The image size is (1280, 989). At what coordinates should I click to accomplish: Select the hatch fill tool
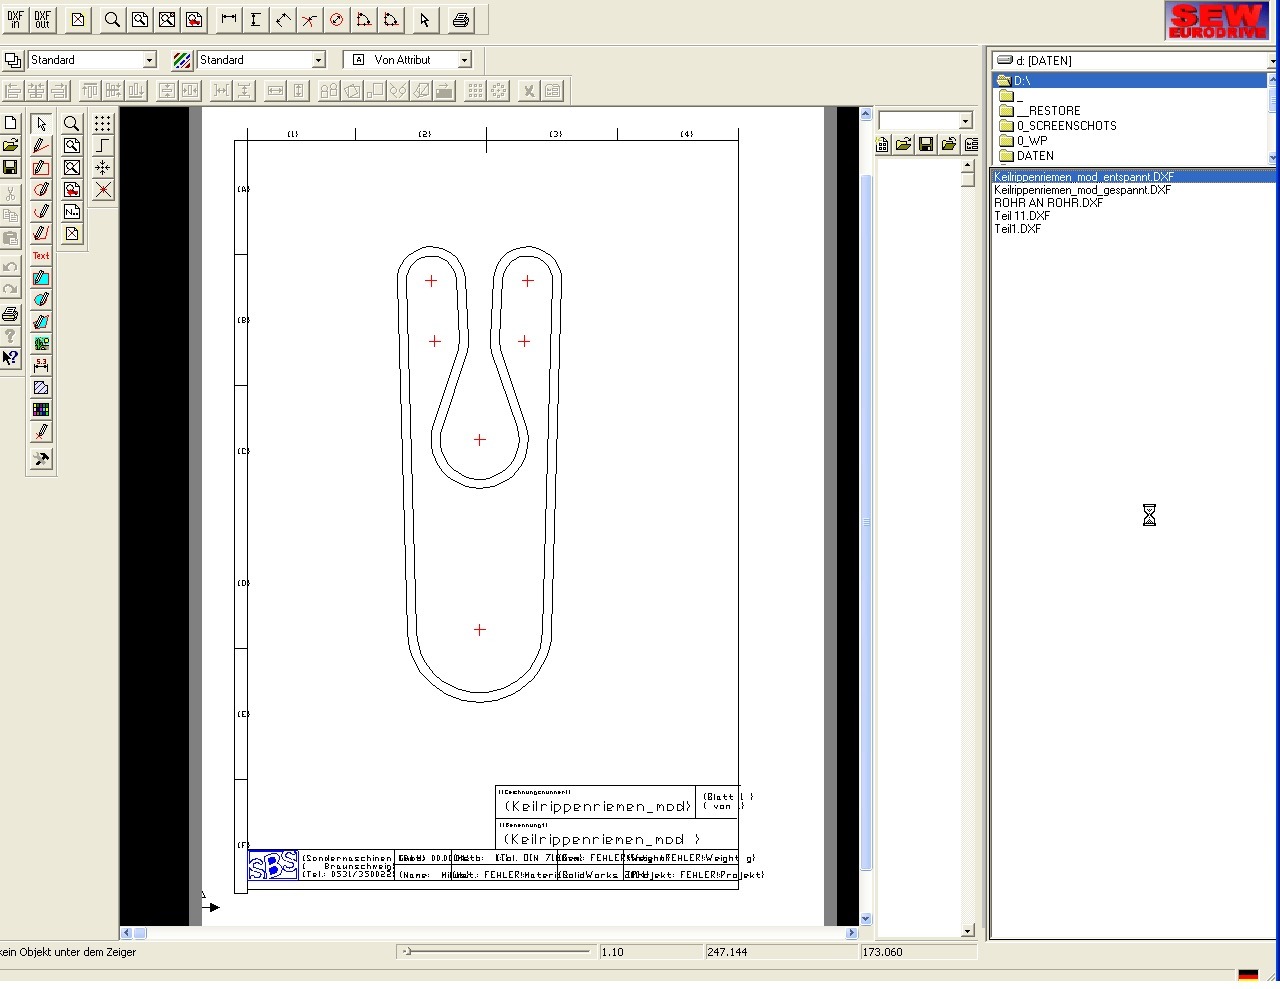tap(41, 388)
